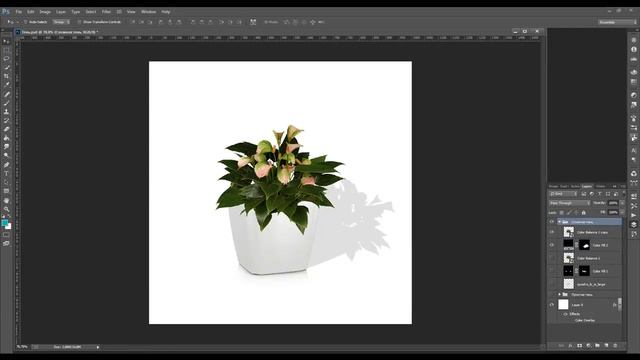Open the Window menu
640x360 pixels.
click(x=149, y=12)
